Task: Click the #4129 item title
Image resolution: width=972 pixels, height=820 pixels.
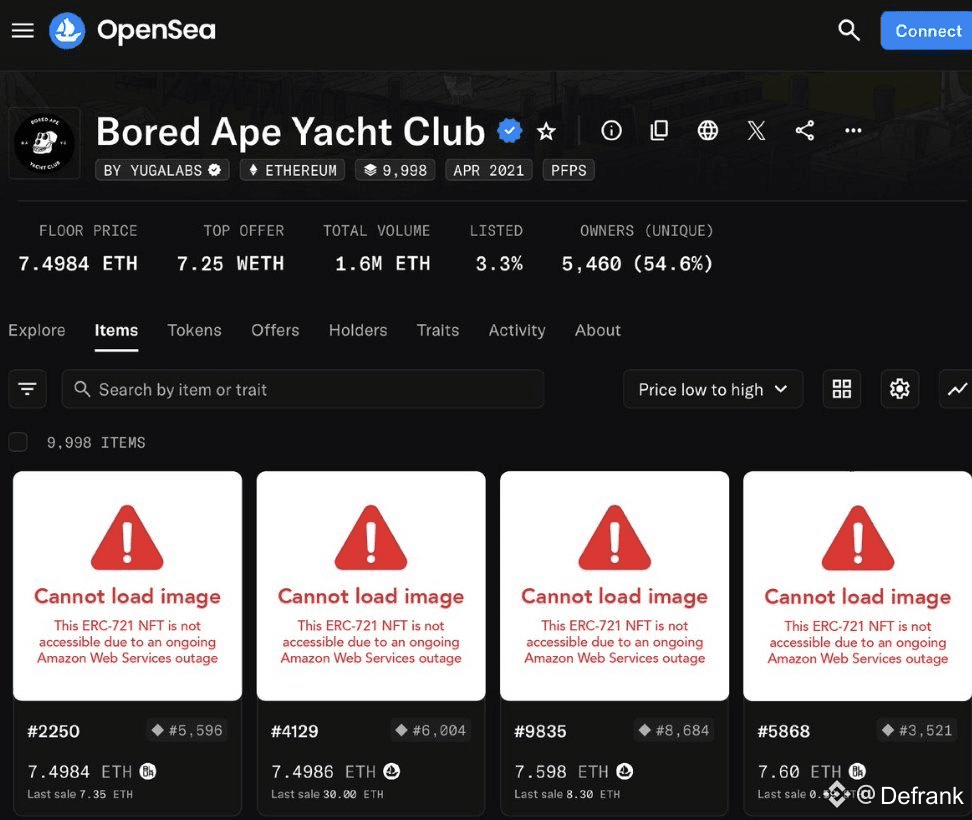Action: click(294, 731)
